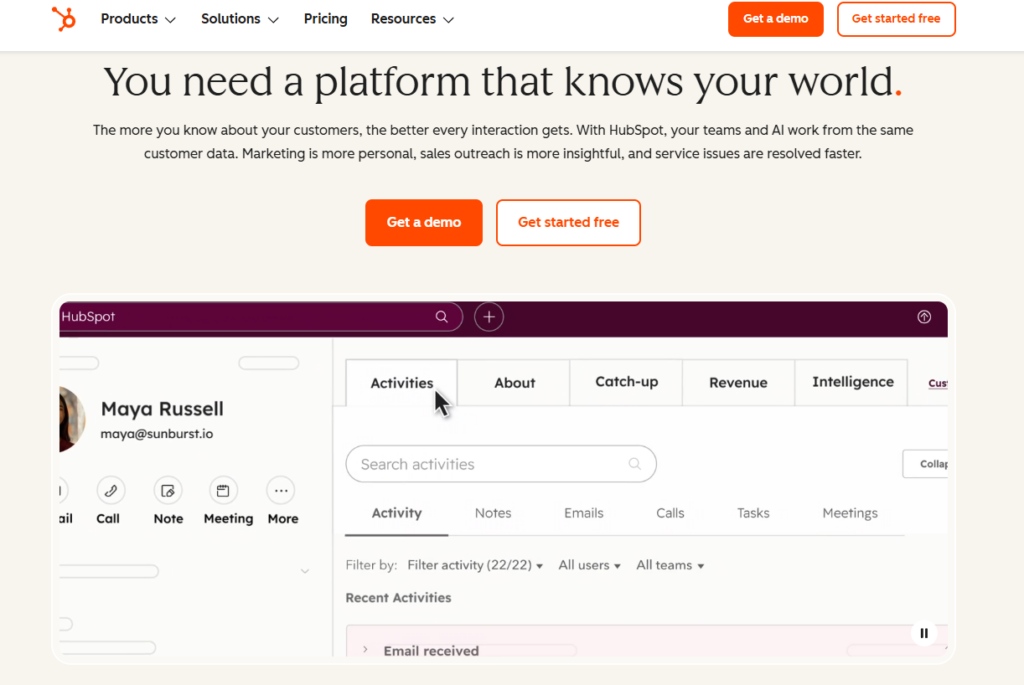The height and width of the screenshot is (685, 1024).
Task: Click the HubSpot sprocket logo
Action: [x=64, y=19]
